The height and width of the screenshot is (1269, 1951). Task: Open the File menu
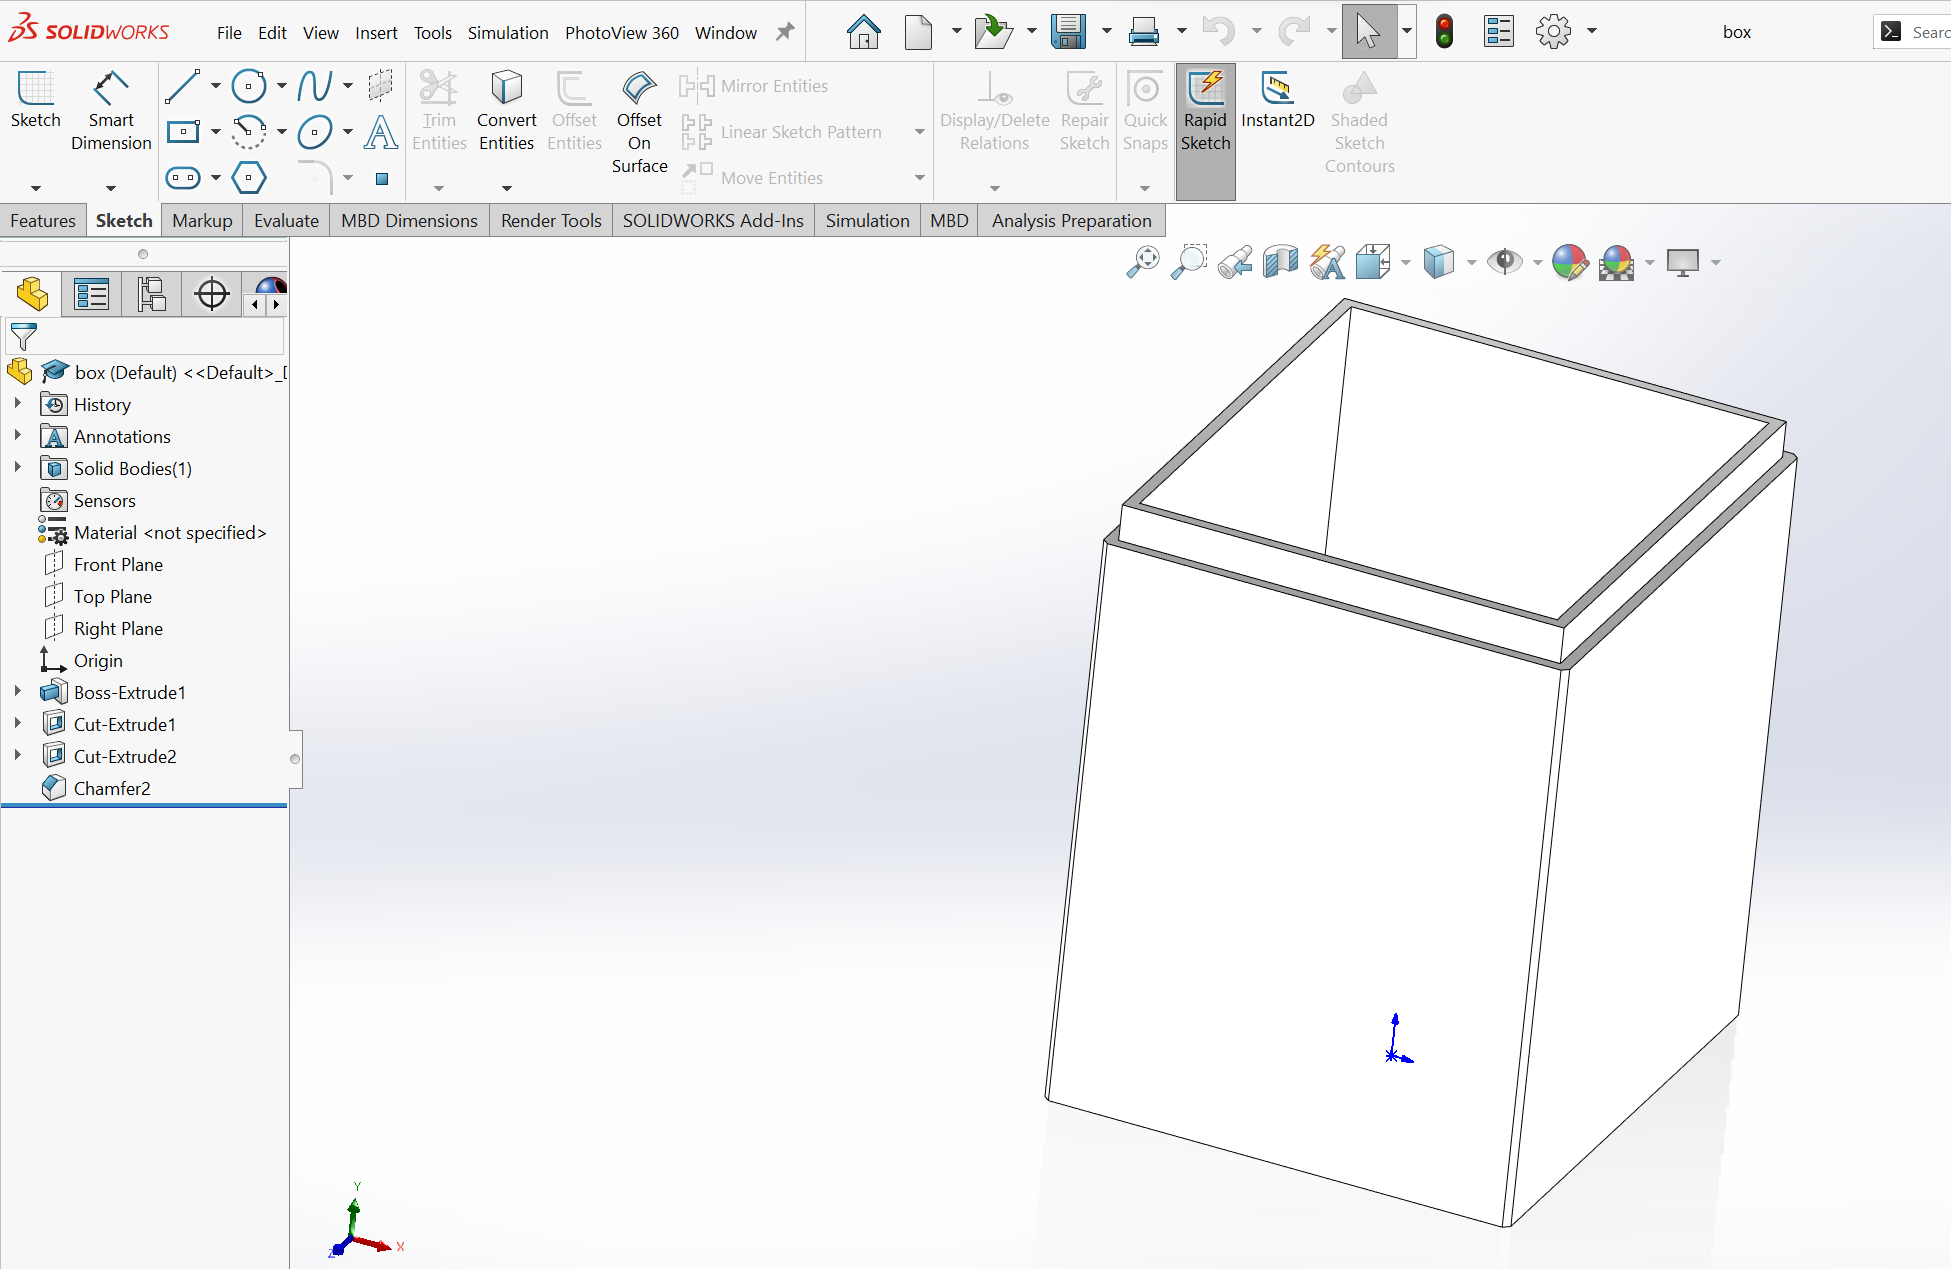click(x=229, y=32)
